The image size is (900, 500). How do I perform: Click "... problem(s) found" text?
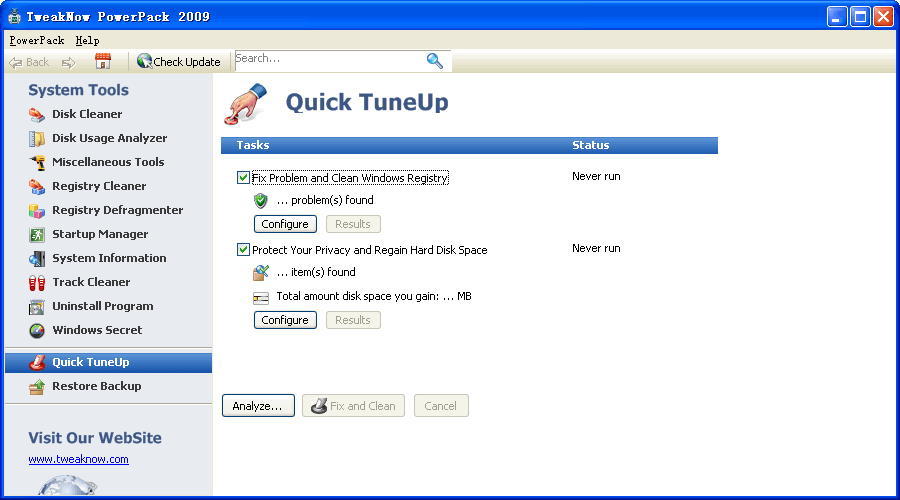325,200
